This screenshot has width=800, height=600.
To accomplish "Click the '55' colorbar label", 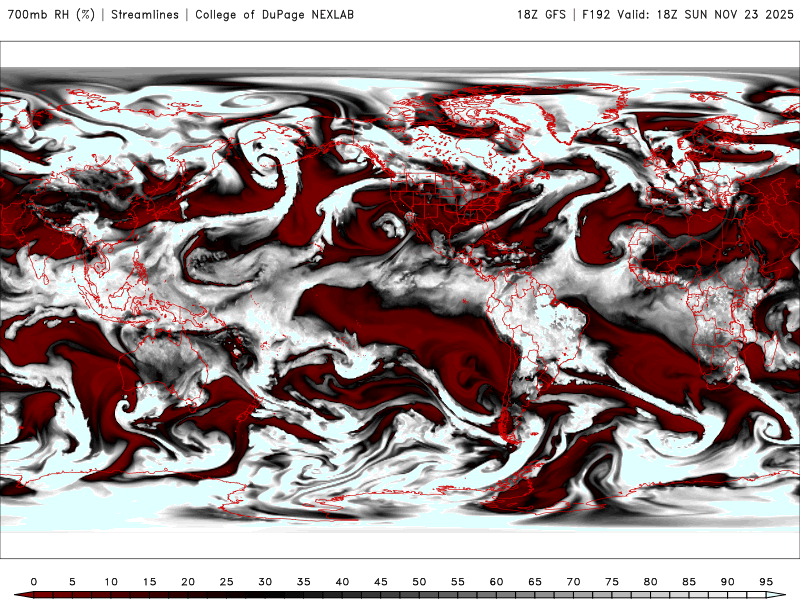I will [x=458, y=582].
